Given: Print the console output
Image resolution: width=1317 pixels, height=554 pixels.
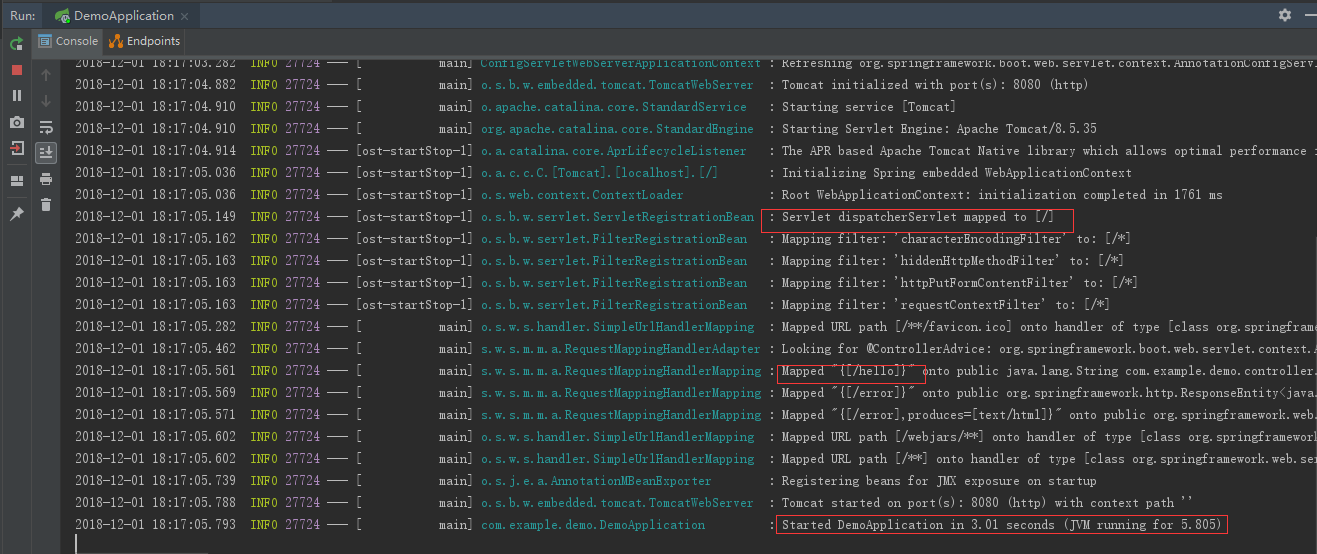Looking at the screenshot, I should tap(46, 179).
